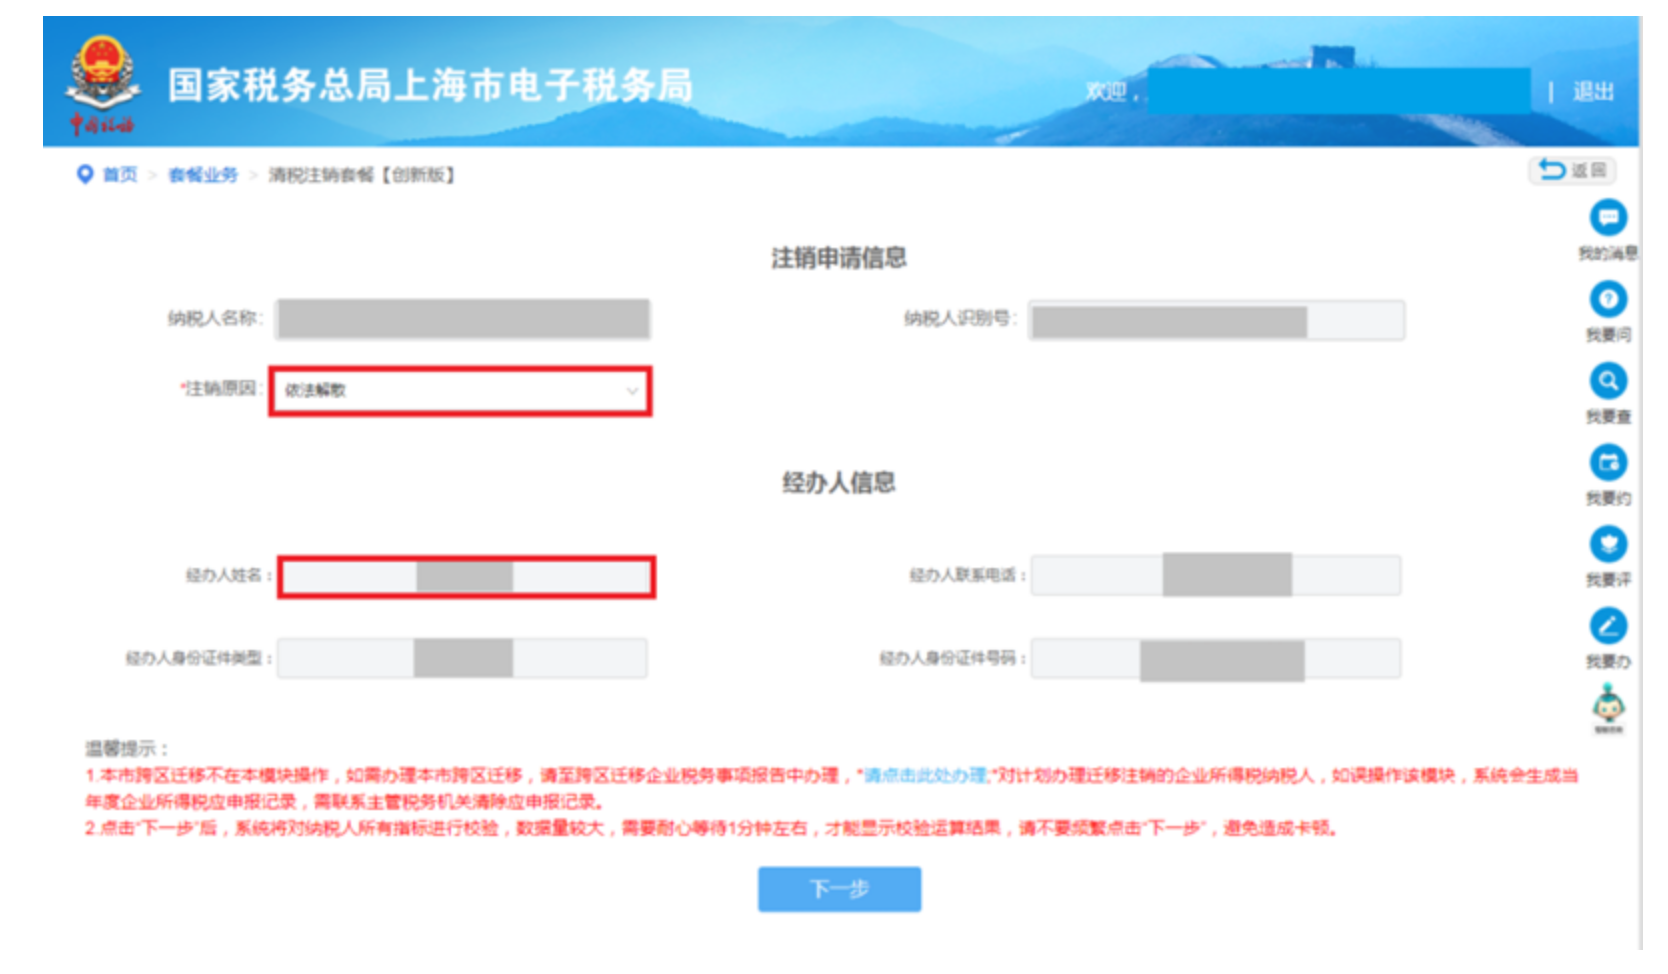This screenshot has height=974, width=1668.
Task: Click the 国家税务总局上海市电子税务局 title
Action: (x=430, y=86)
